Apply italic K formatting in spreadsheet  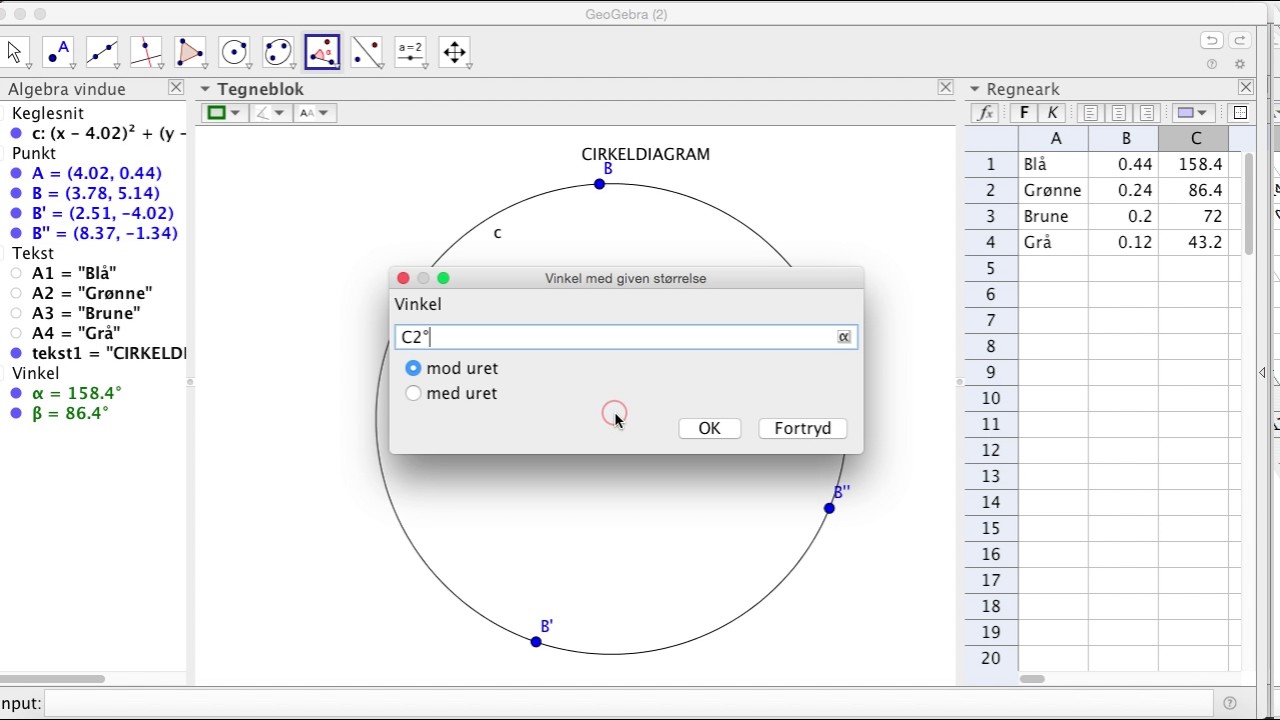pos(1051,113)
